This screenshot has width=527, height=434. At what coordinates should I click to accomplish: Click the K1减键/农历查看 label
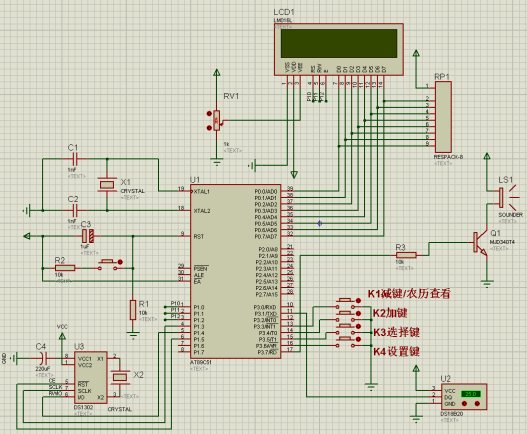[x=409, y=293]
